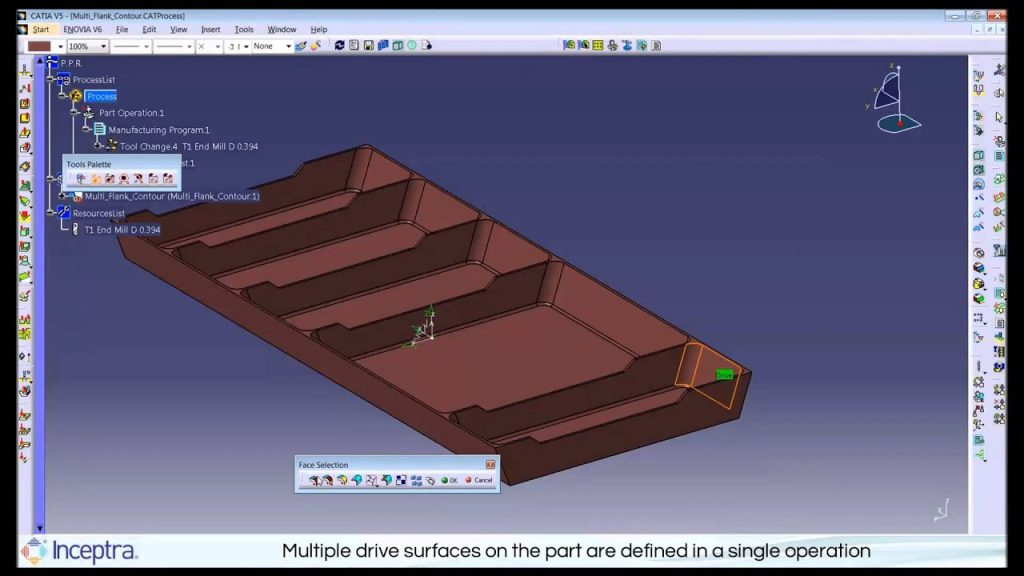Click the first icon in the Tools Palette
The image size is (1024, 576).
point(79,177)
